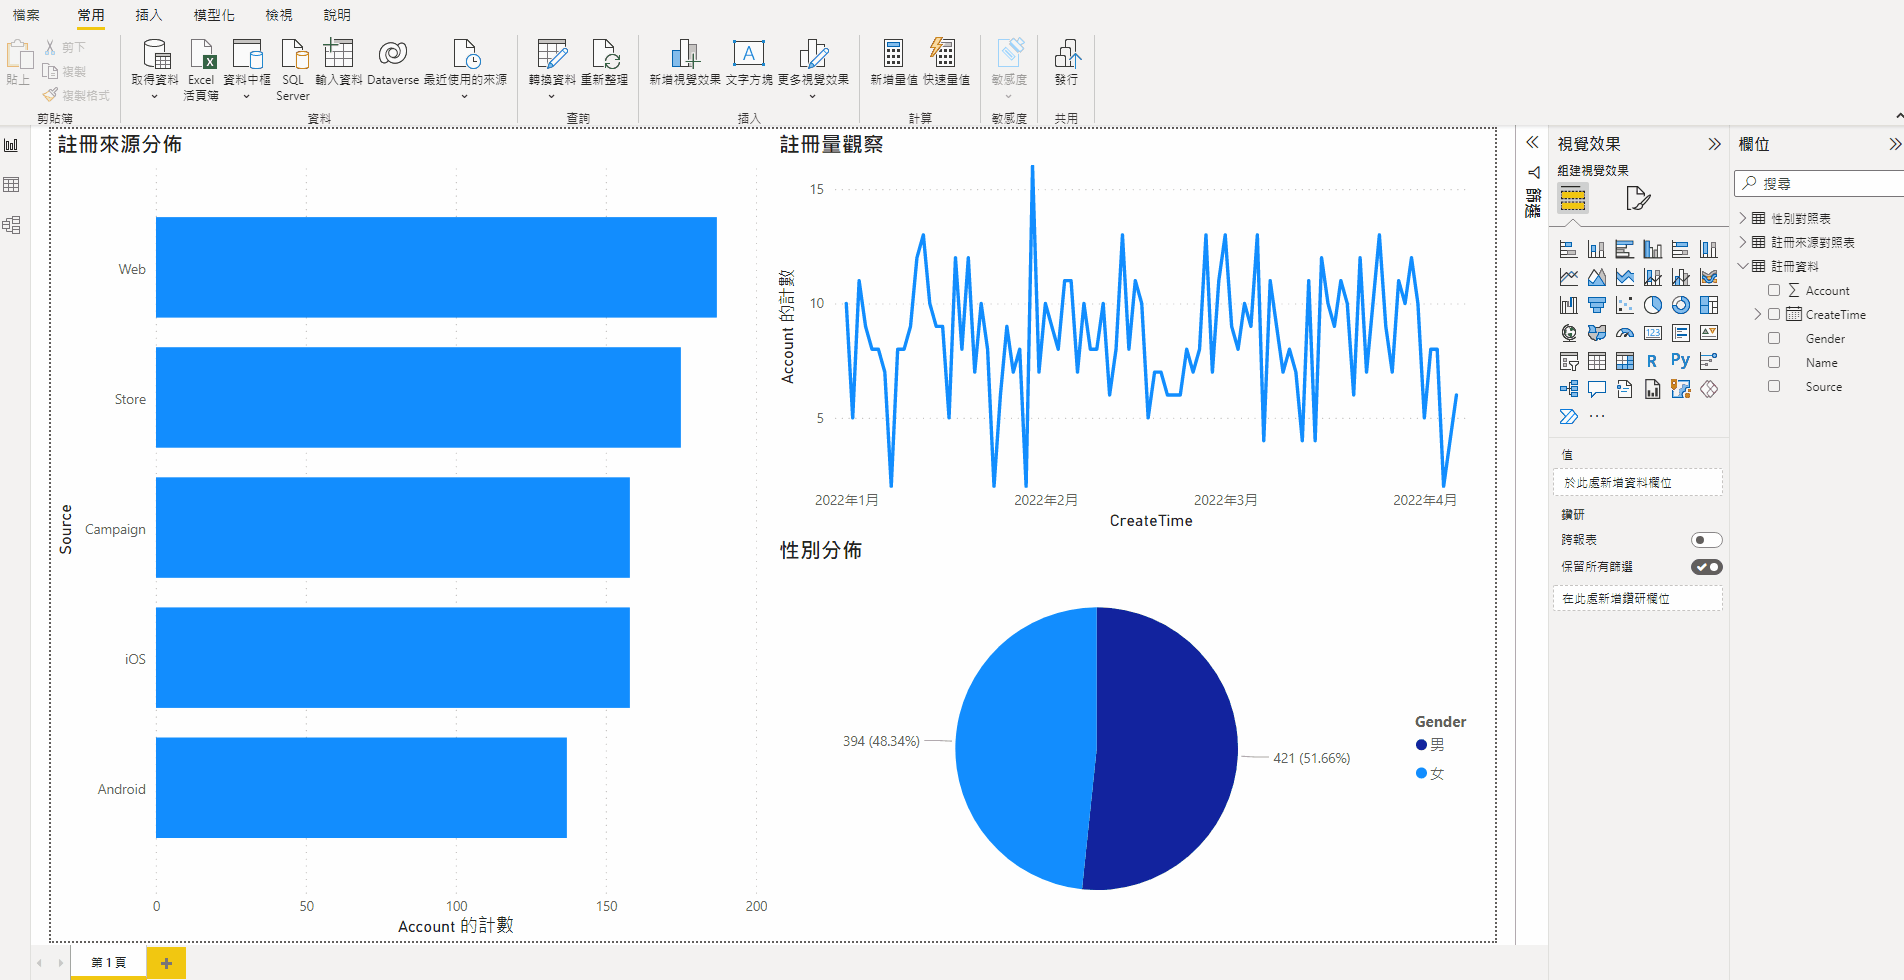Check the Source field checkbox

point(1774,386)
